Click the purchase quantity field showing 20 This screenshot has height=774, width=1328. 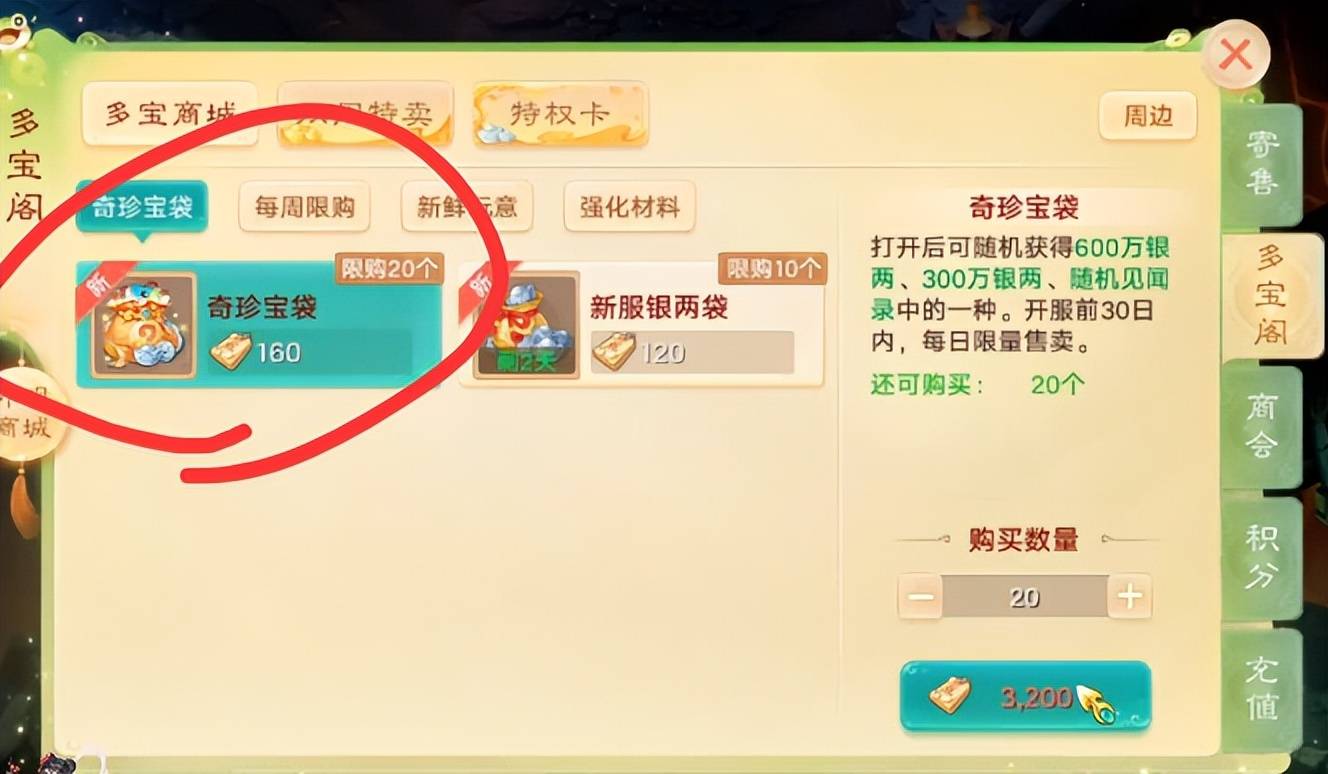1025,598
